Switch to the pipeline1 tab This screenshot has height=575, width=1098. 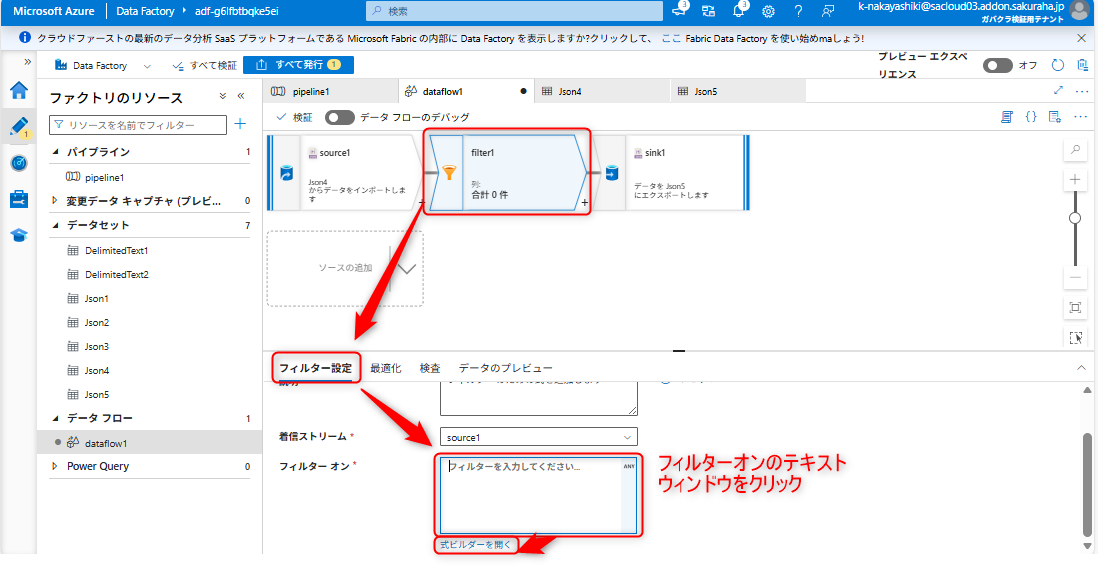click(331, 91)
